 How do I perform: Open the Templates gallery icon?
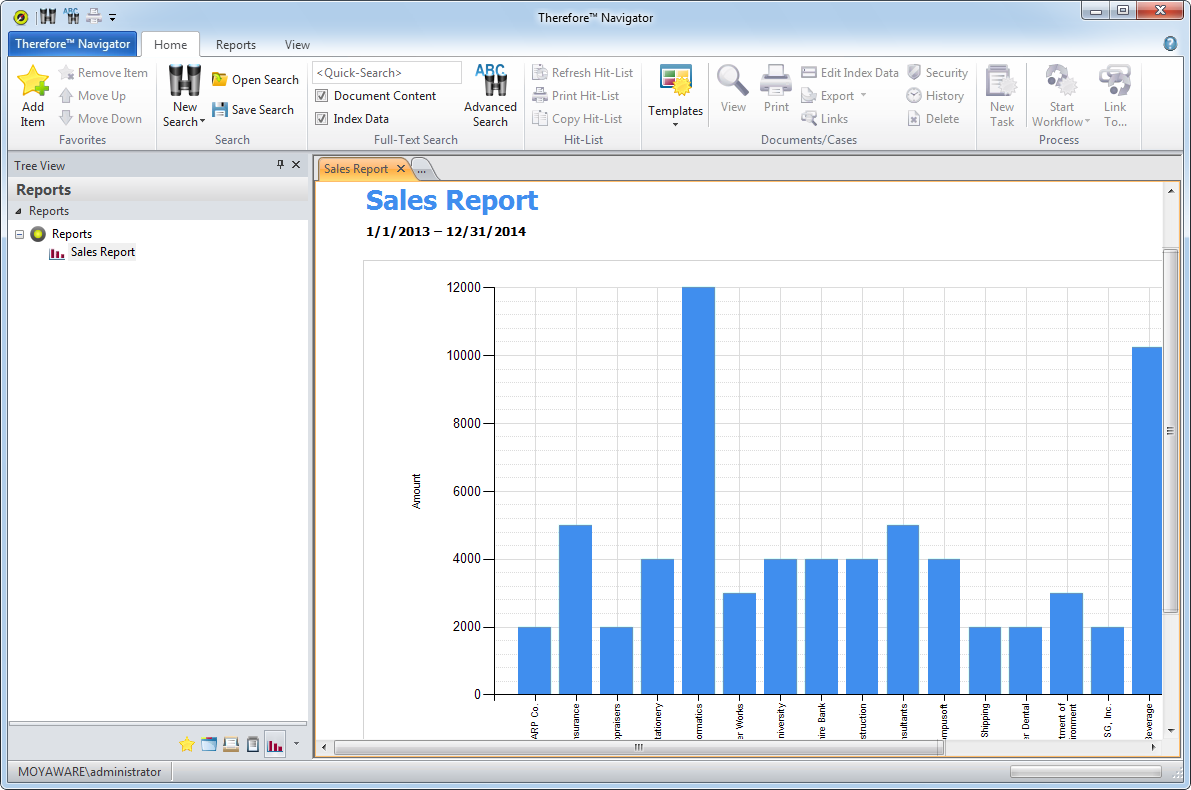675,82
